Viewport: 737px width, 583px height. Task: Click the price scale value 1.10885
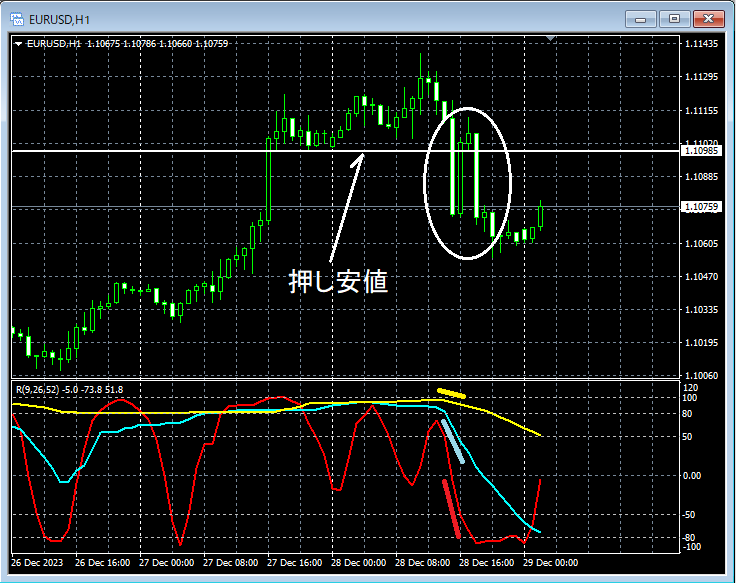click(x=702, y=177)
